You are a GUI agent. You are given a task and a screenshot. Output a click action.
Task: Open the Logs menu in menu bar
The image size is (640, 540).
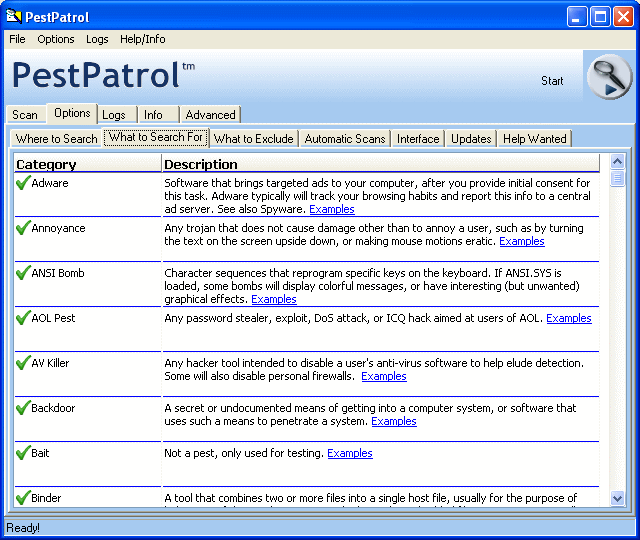click(x=97, y=39)
